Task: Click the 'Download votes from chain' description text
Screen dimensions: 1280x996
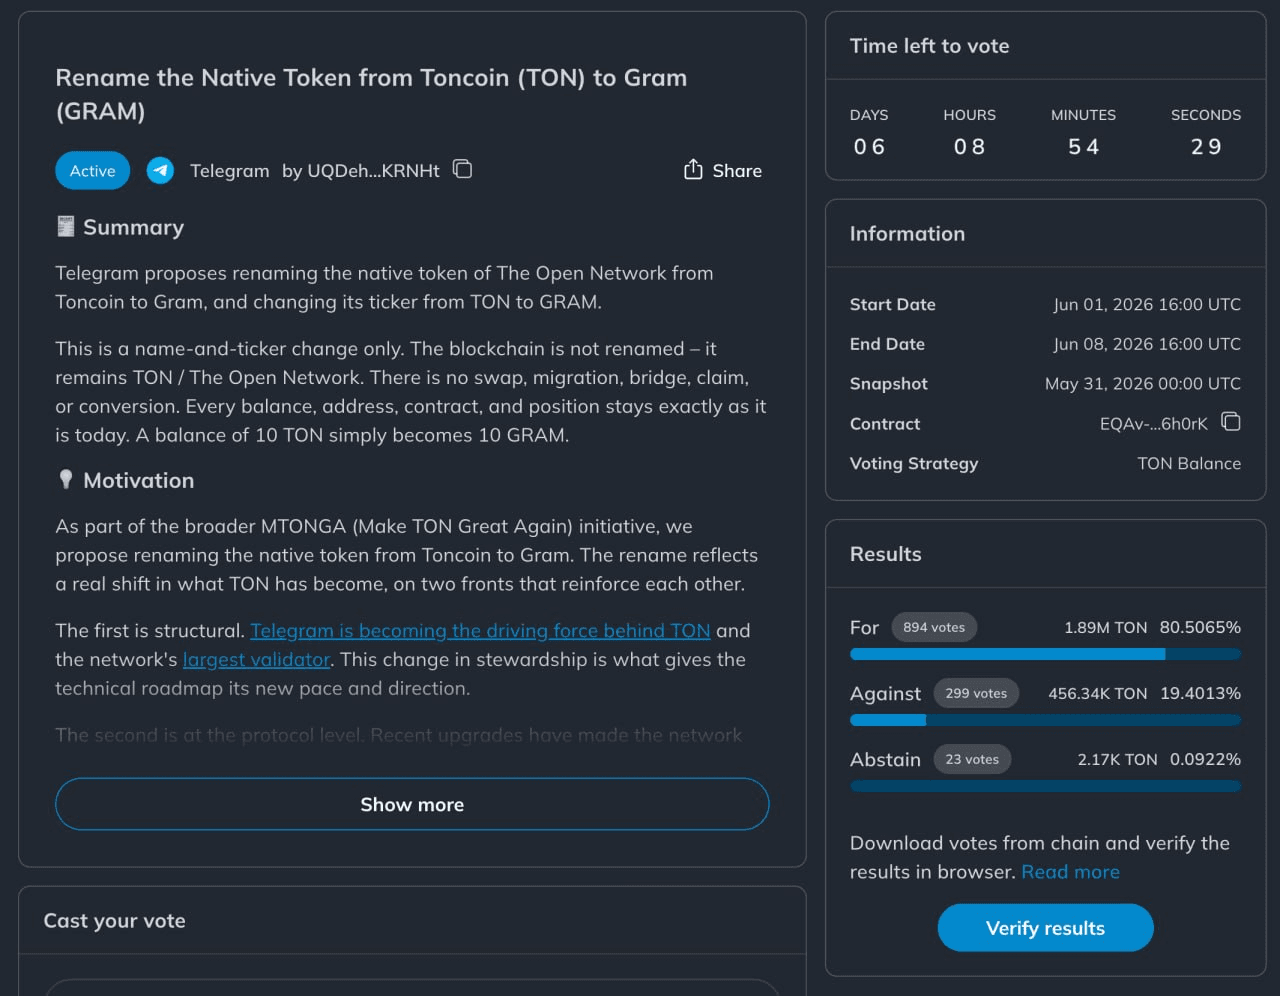Action: tap(1040, 857)
